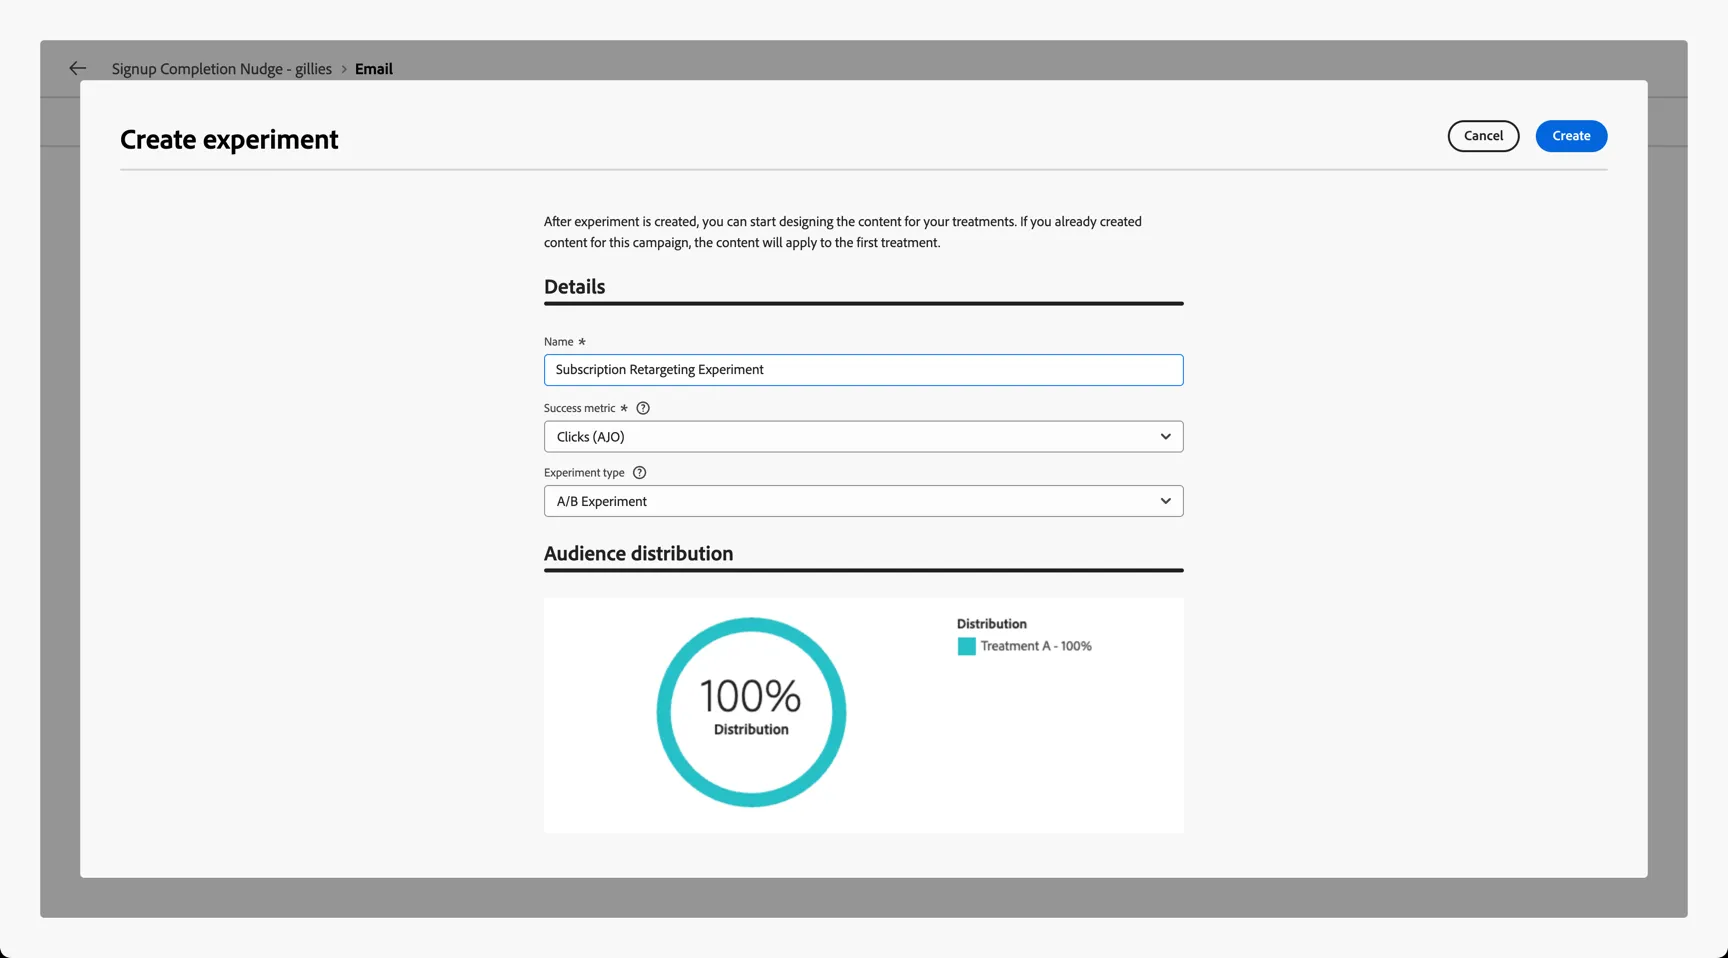Click the Cancel button
This screenshot has height=958, width=1728.
(x=1483, y=136)
